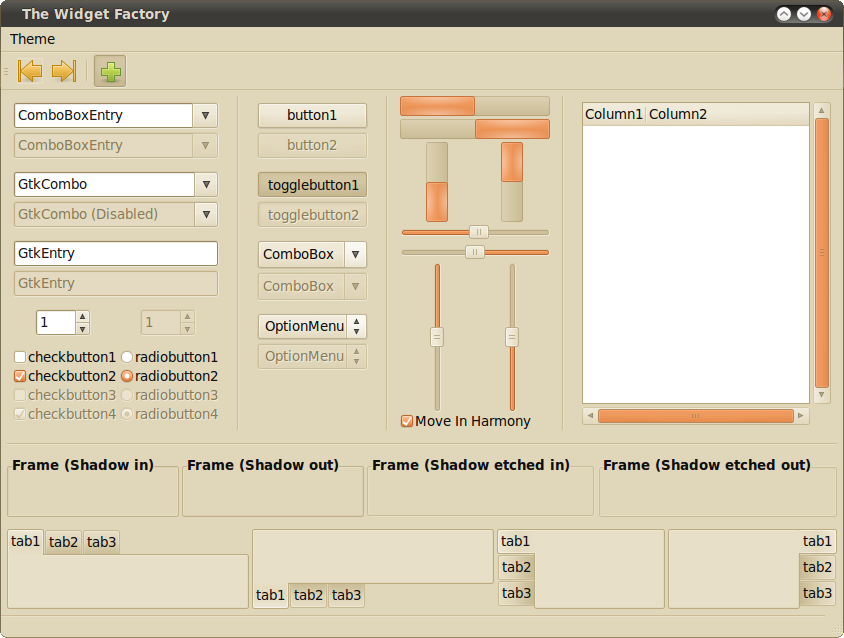Select radiobutton1
Viewport: 844px width, 638px height.
coord(127,357)
